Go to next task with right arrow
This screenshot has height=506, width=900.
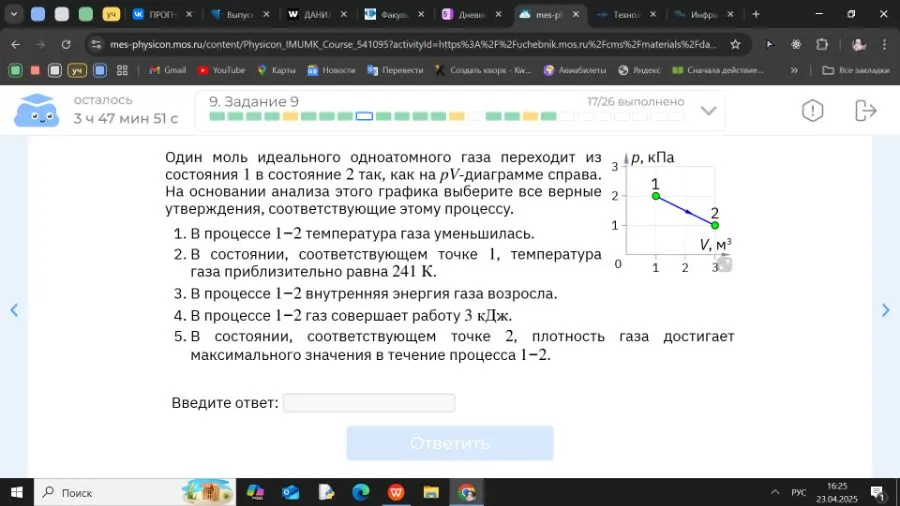[885, 310]
